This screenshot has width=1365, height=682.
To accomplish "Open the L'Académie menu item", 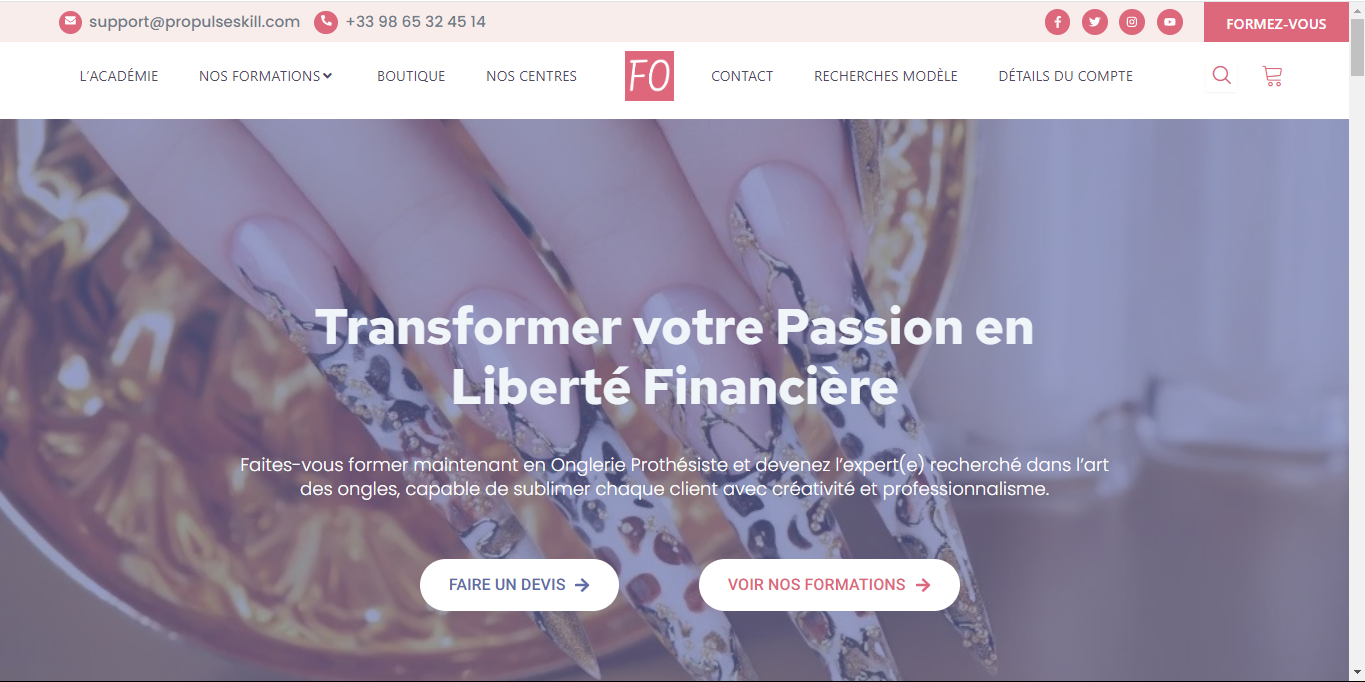I will coord(119,76).
